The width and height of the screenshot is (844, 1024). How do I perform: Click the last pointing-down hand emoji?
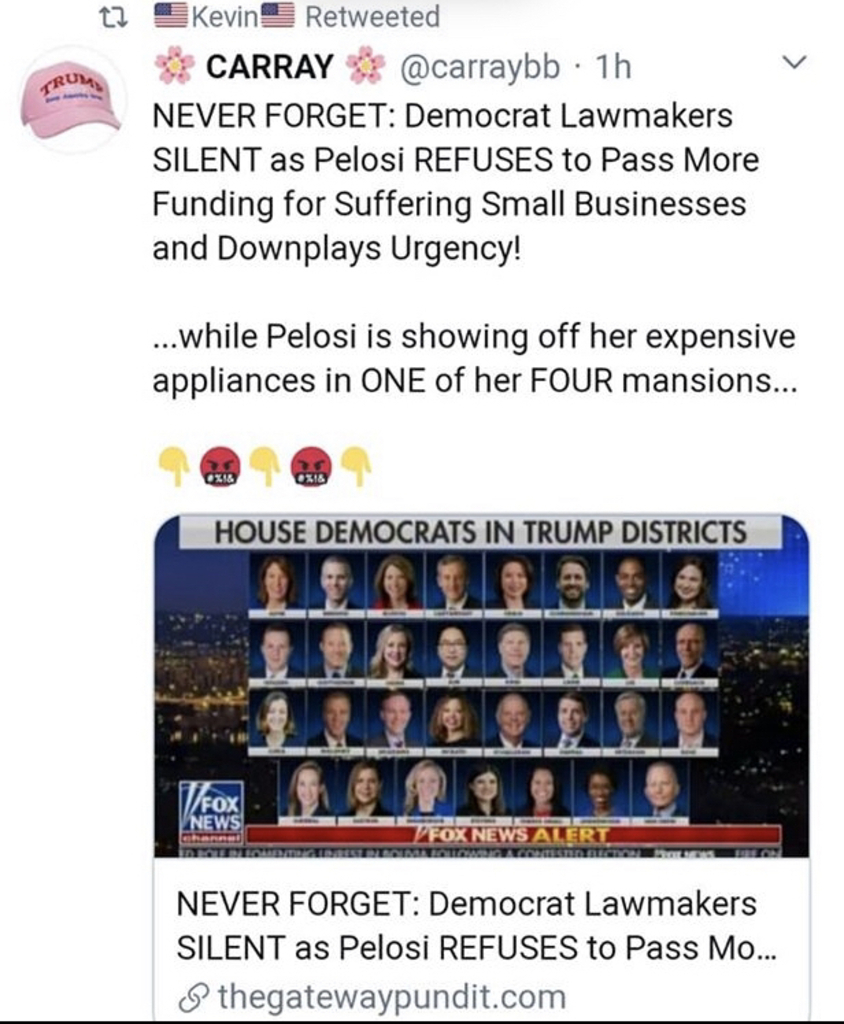tap(357, 466)
